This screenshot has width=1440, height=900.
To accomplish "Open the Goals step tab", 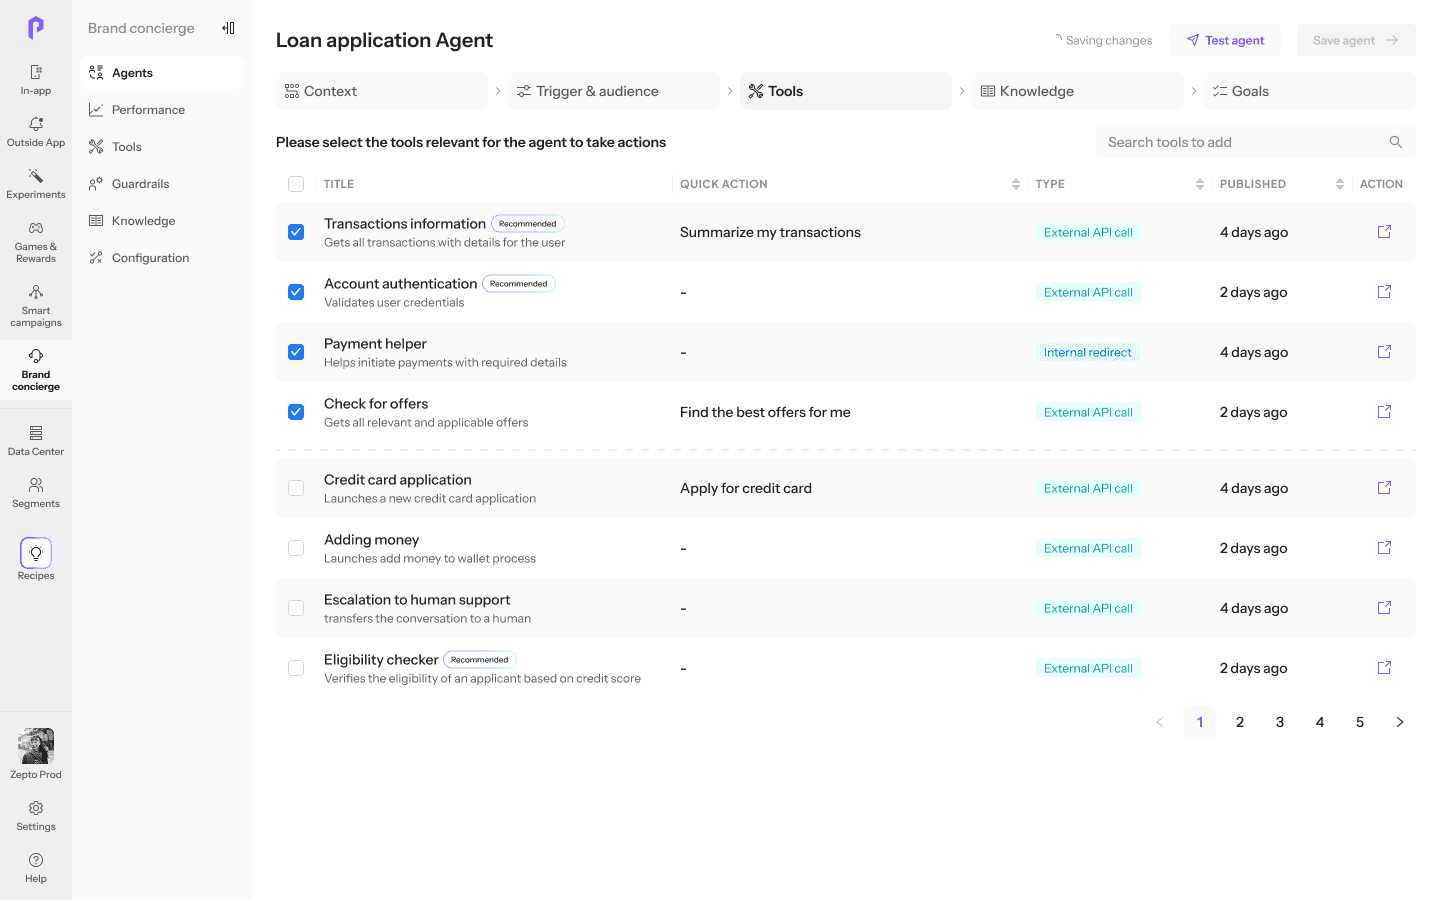I will coord(1310,91).
